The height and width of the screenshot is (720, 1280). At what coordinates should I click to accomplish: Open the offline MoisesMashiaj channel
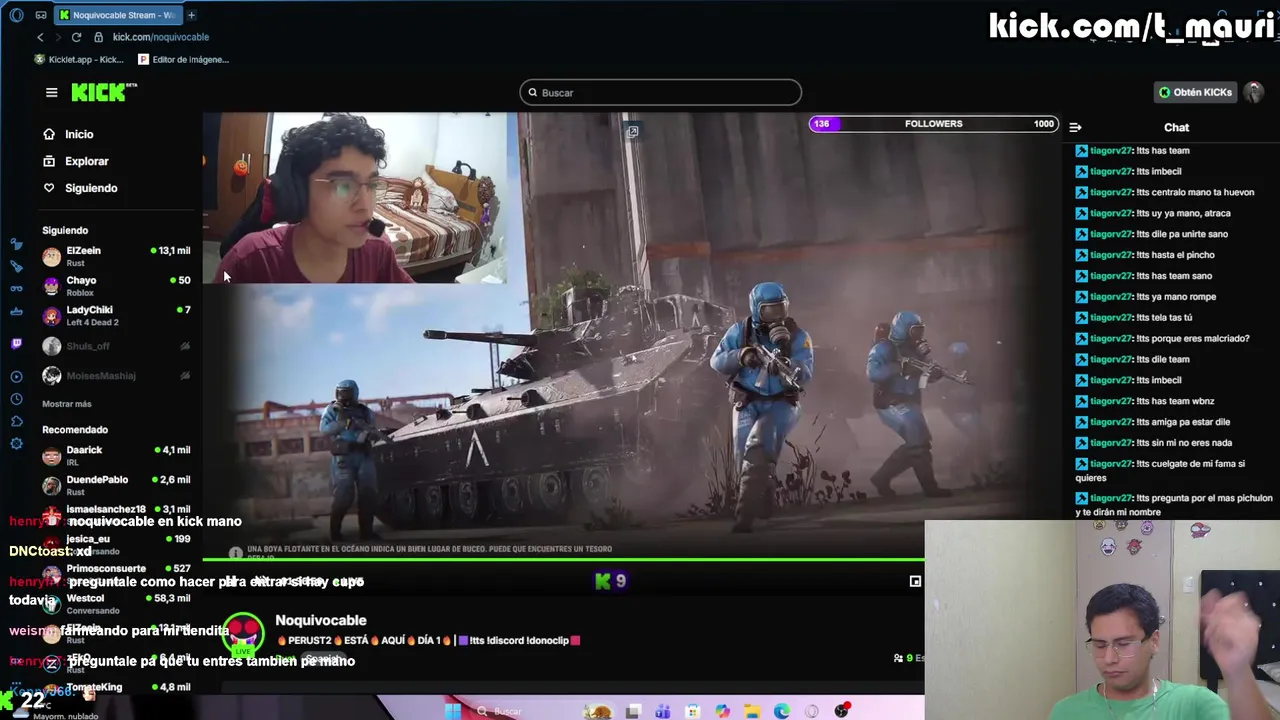point(116,376)
